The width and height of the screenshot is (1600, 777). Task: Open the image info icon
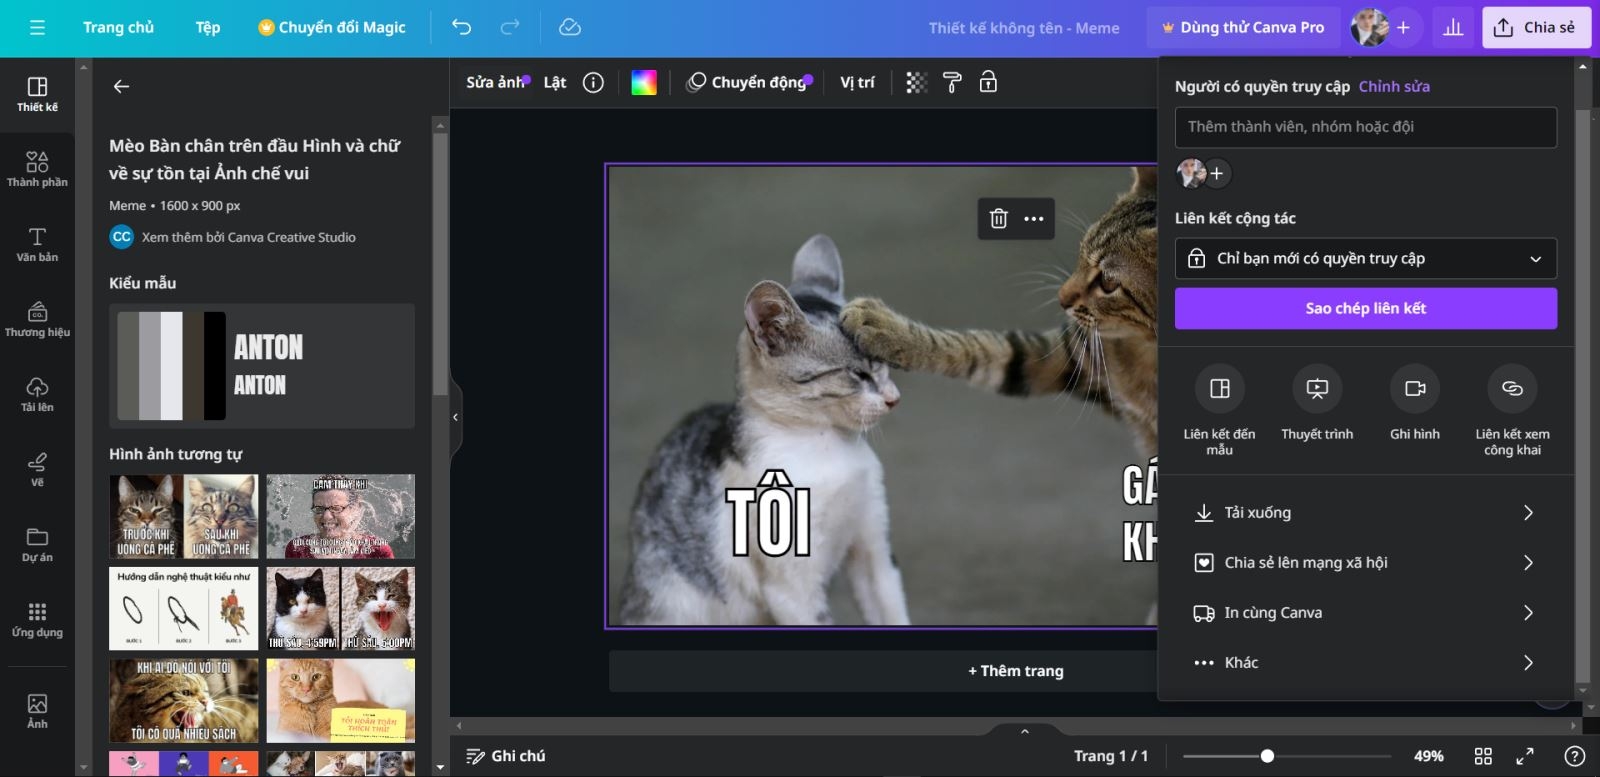[x=593, y=82]
